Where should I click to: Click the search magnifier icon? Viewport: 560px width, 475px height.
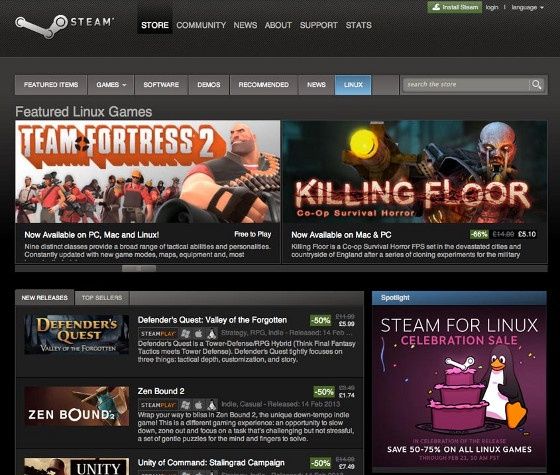(x=536, y=85)
